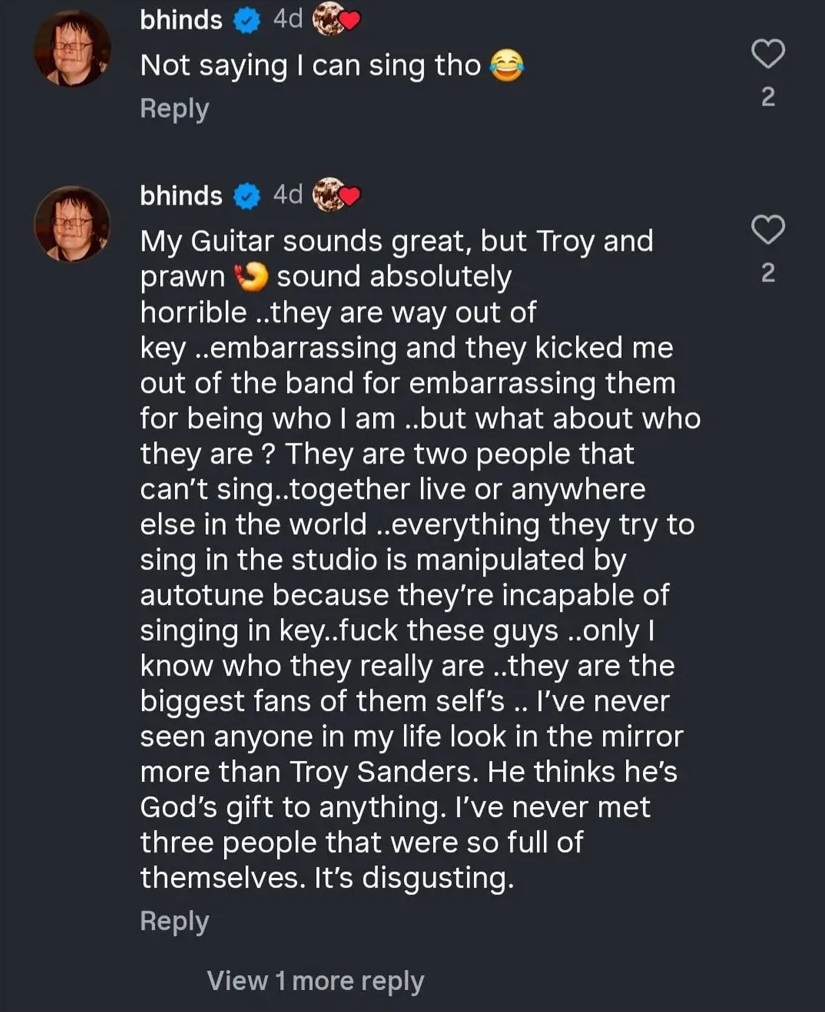Expand "View 1 more reply"
Image resolution: width=825 pixels, height=1012 pixels.
click(x=316, y=981)
